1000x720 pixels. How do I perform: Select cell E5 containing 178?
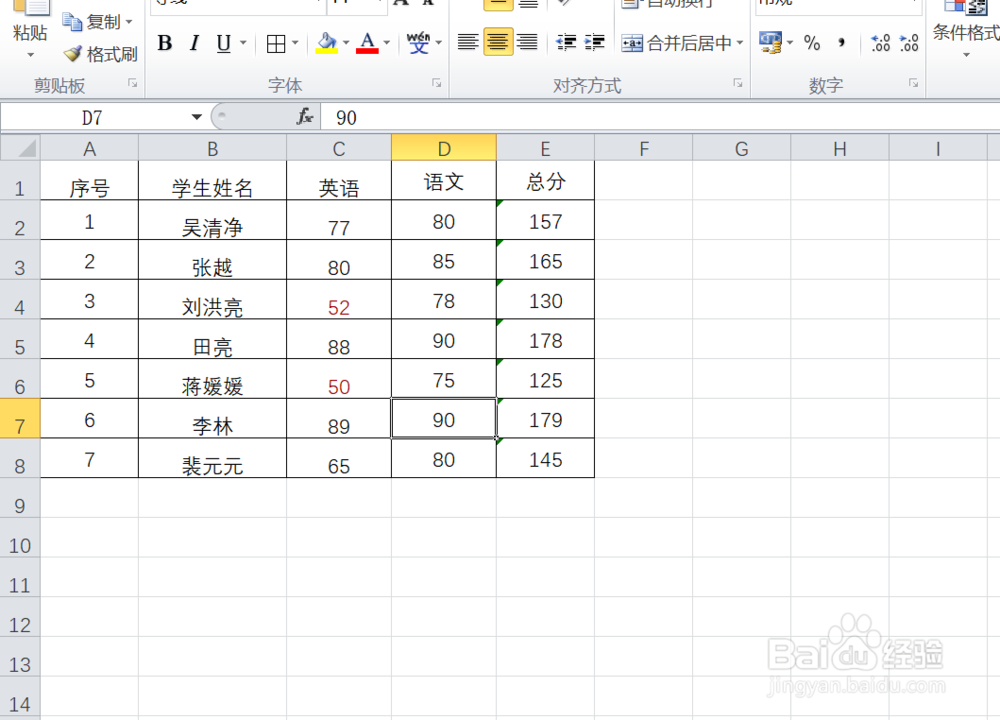[x=545, y=340]
